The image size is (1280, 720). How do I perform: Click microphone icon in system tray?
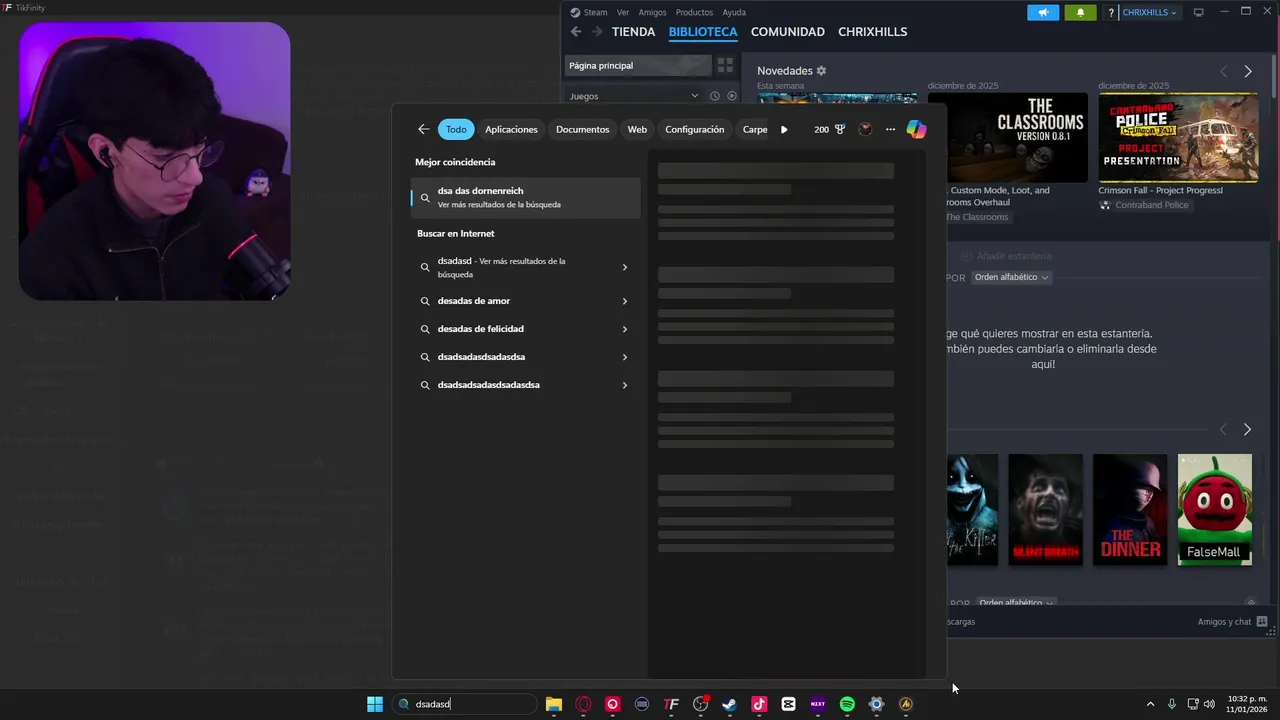pos(1171,704)
